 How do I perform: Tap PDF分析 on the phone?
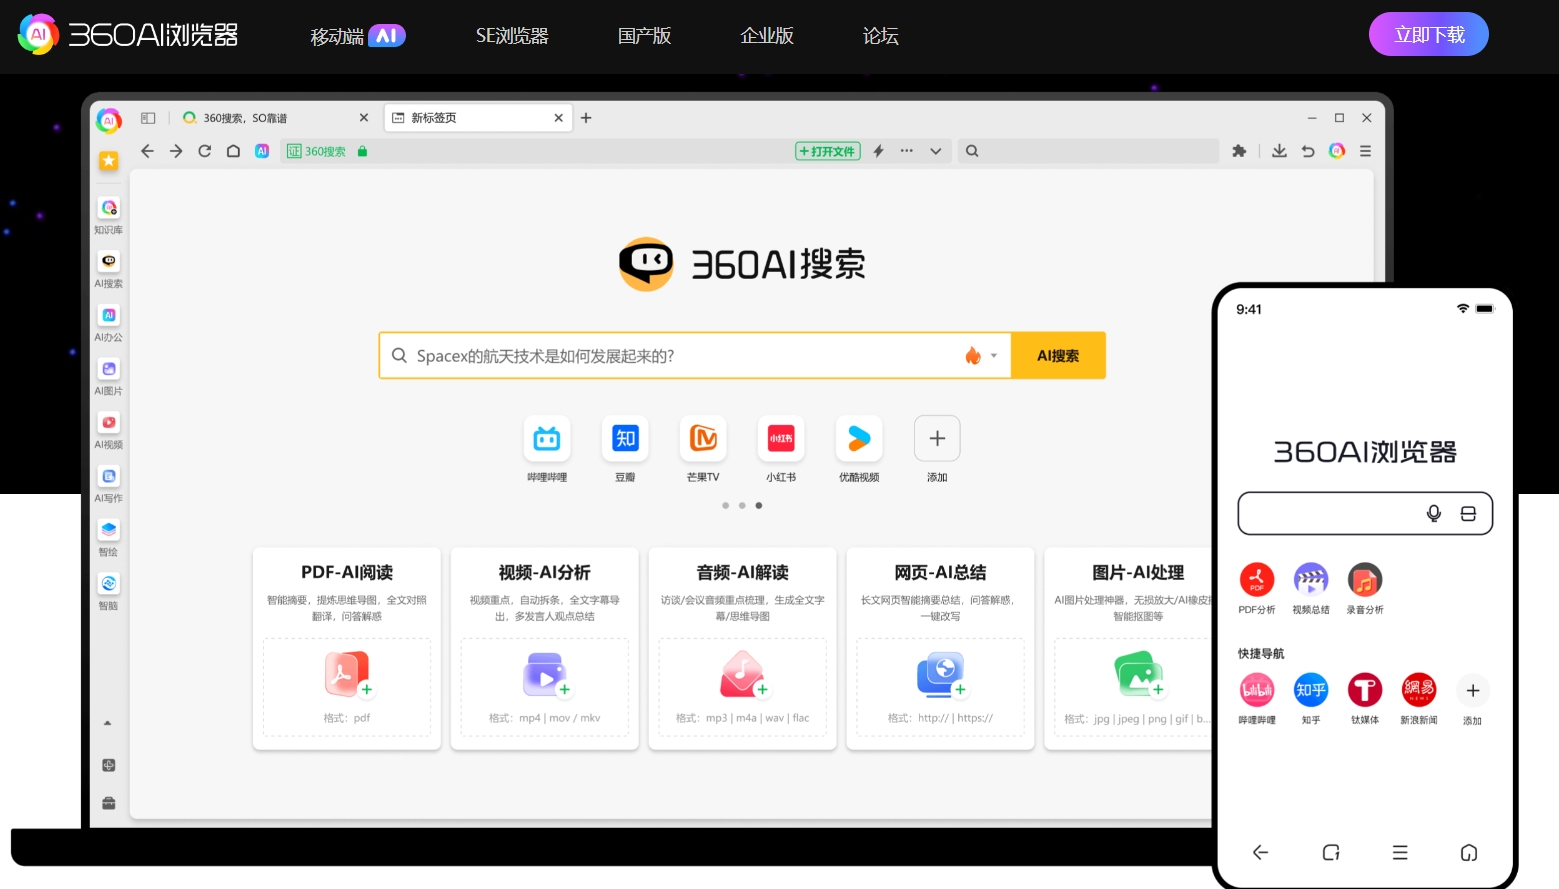(1257, 589)
